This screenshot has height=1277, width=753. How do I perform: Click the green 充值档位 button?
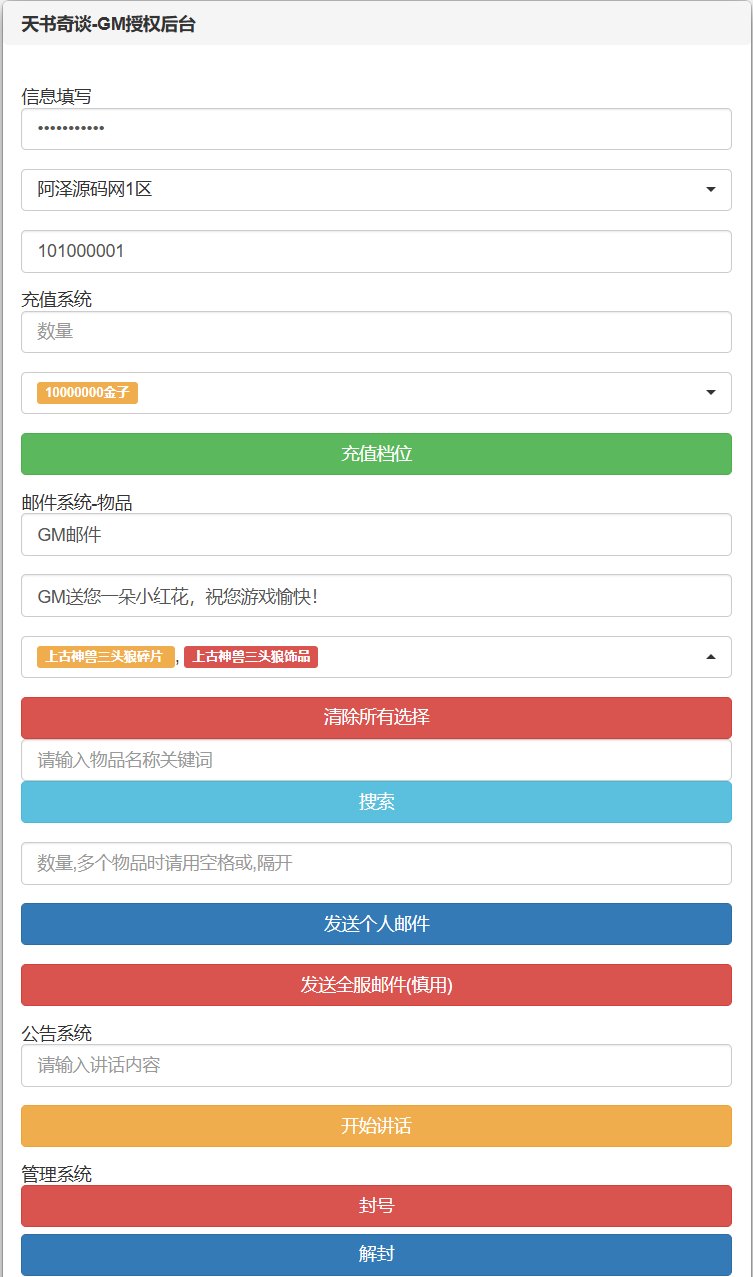click(376, 454)
